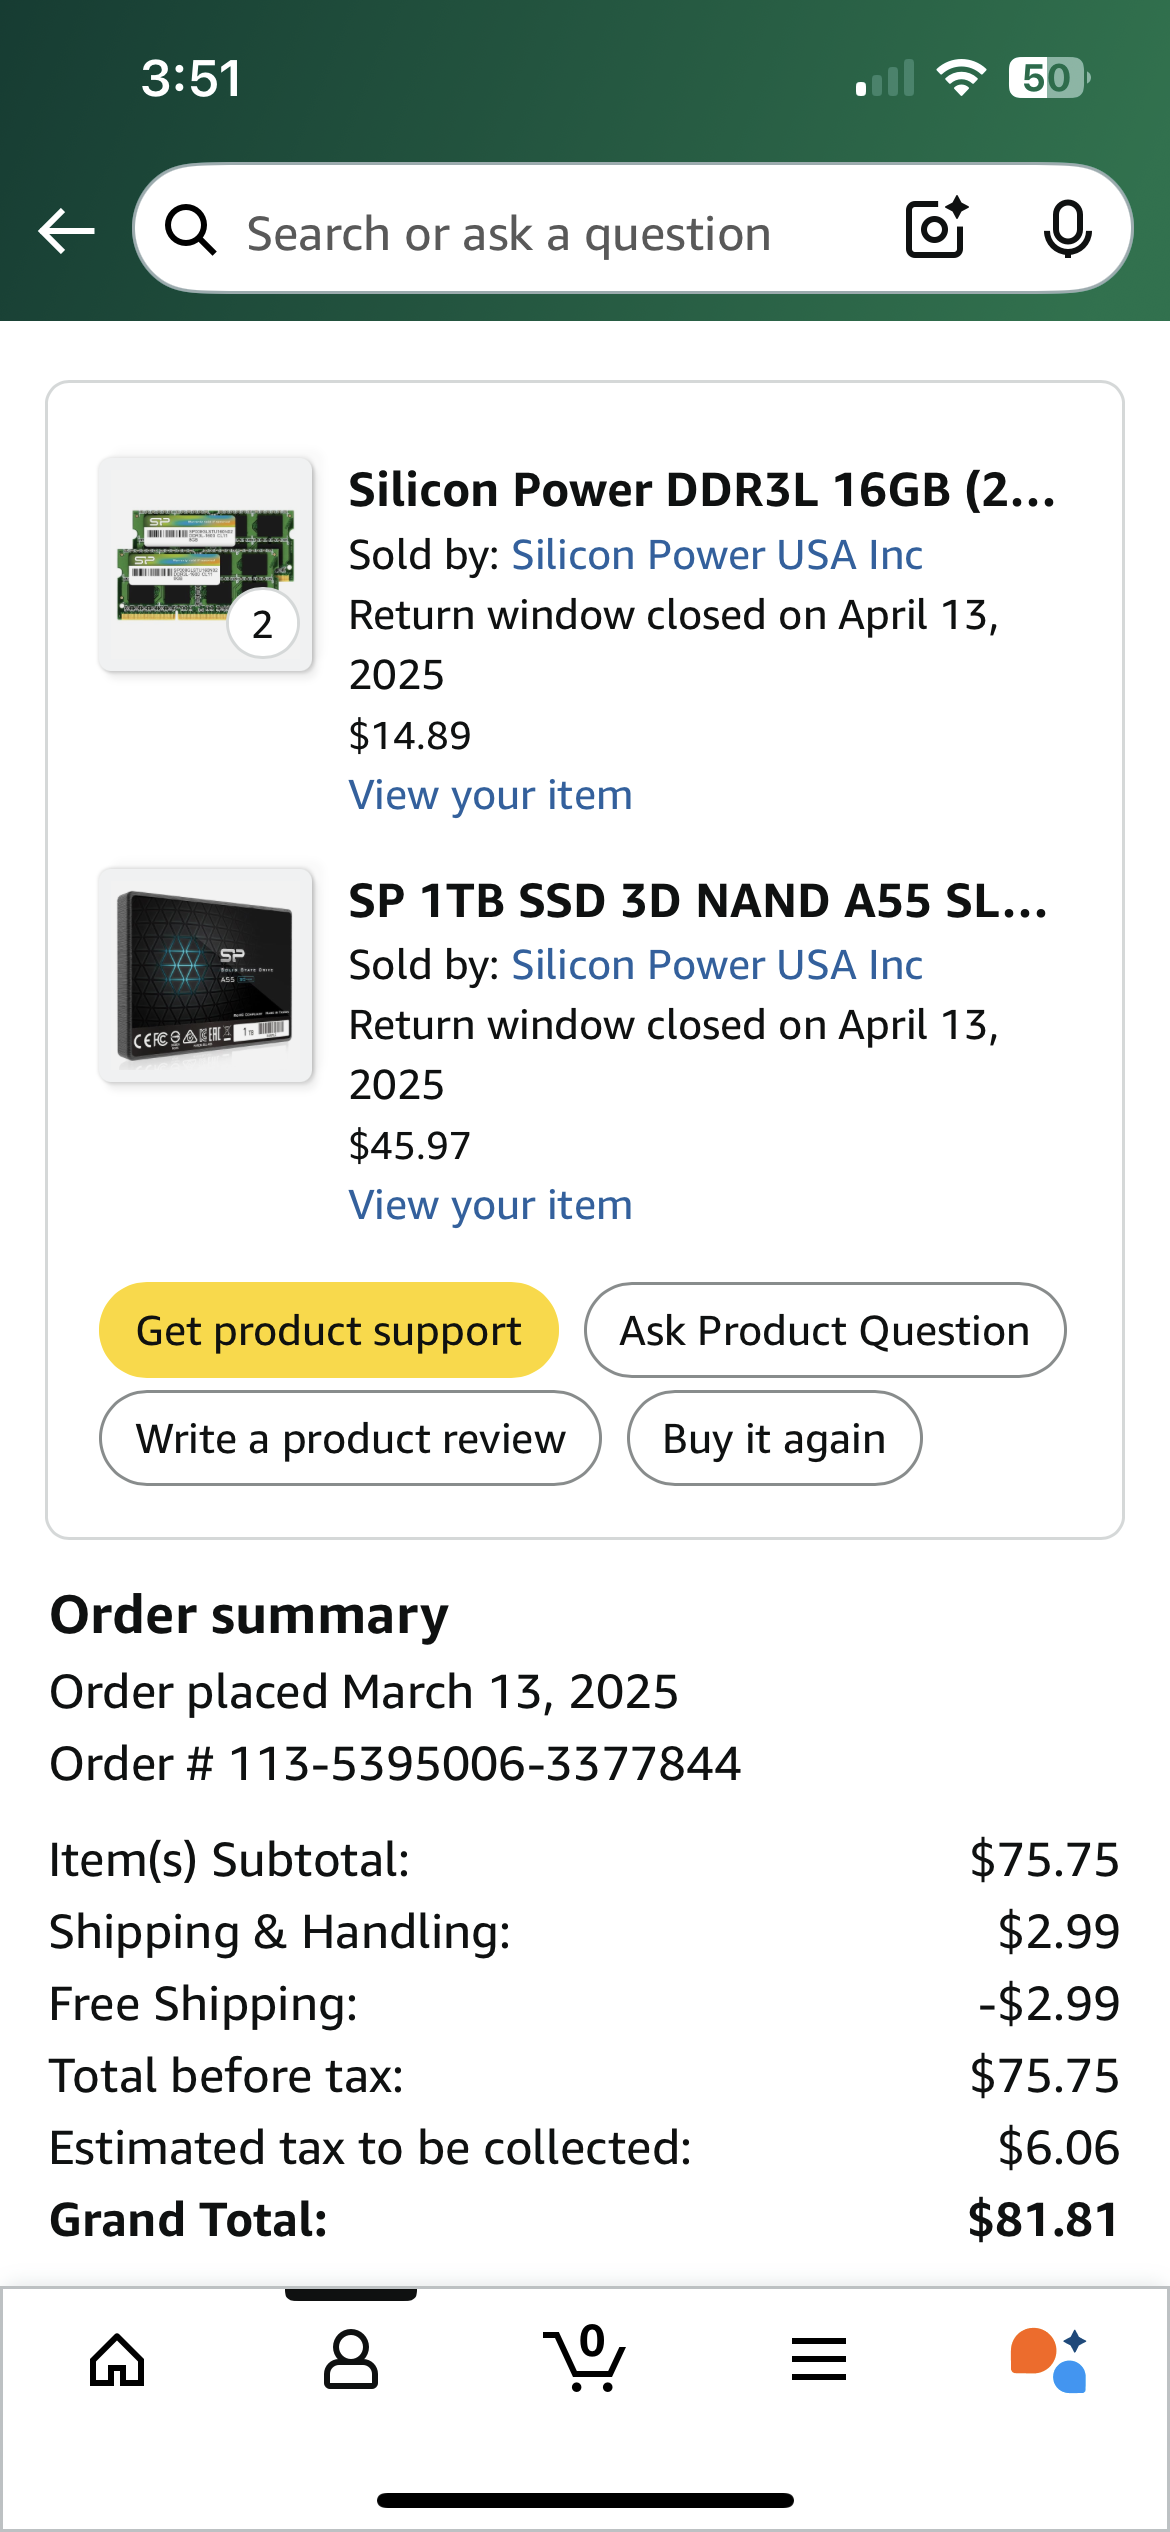
Task: Open the account profile tab
Action: [x=351, y=2360]
